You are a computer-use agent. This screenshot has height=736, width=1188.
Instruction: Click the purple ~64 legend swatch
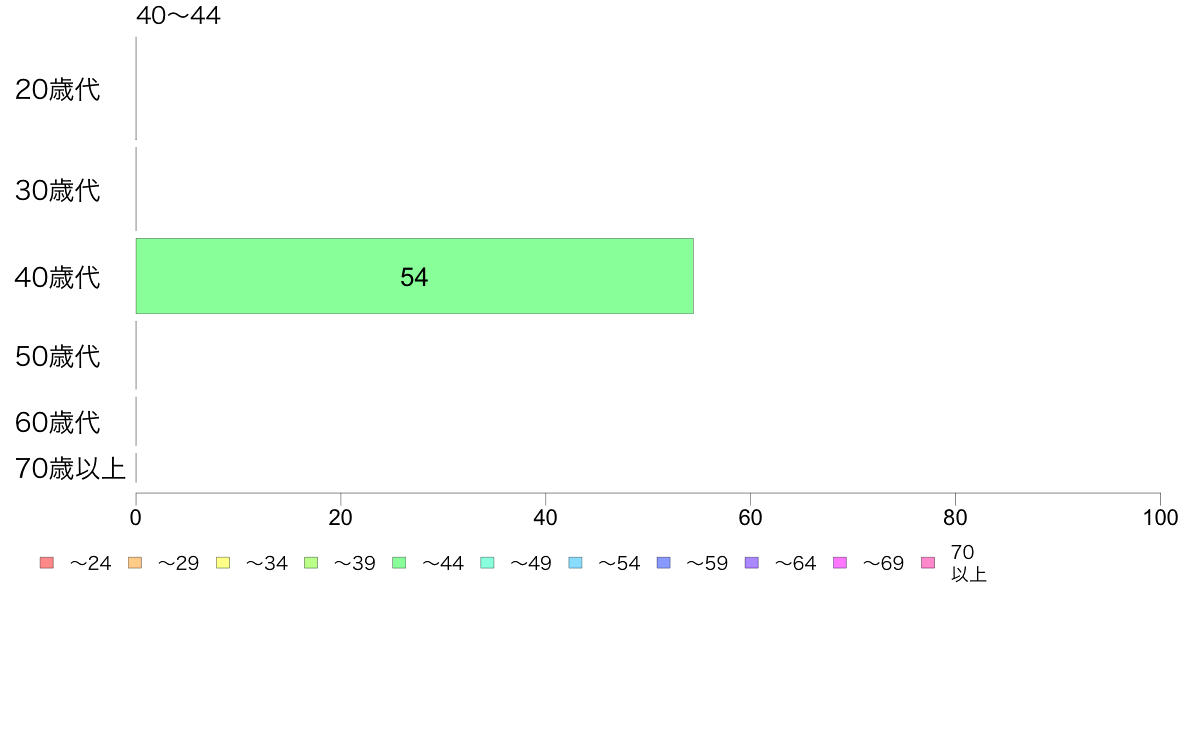tap(752, 562)
